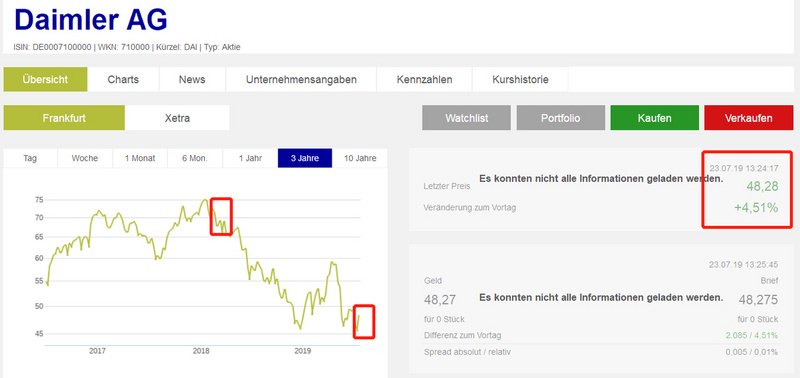Add stock to Portfolio
This screenshot has width=800, height=378.
tap(561, 118)
